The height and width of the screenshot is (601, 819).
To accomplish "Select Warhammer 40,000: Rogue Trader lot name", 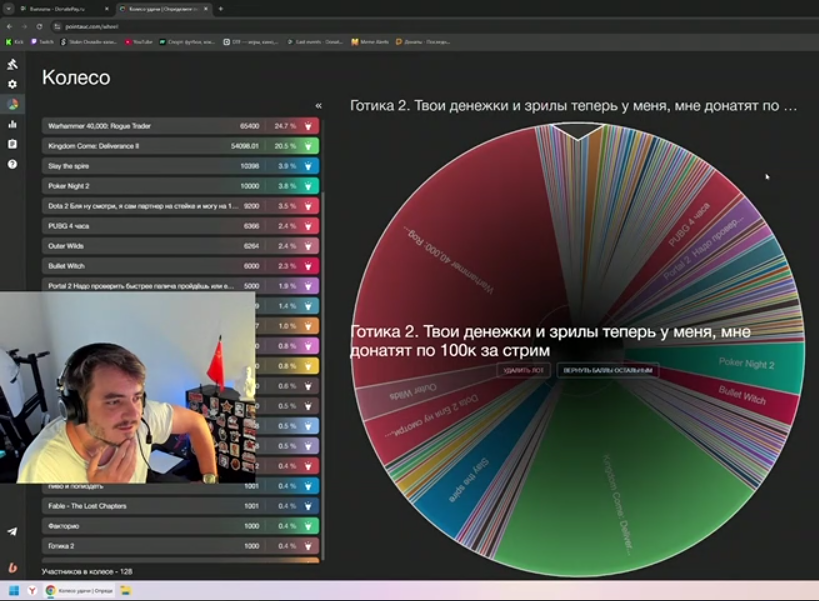I will (99, 126).
